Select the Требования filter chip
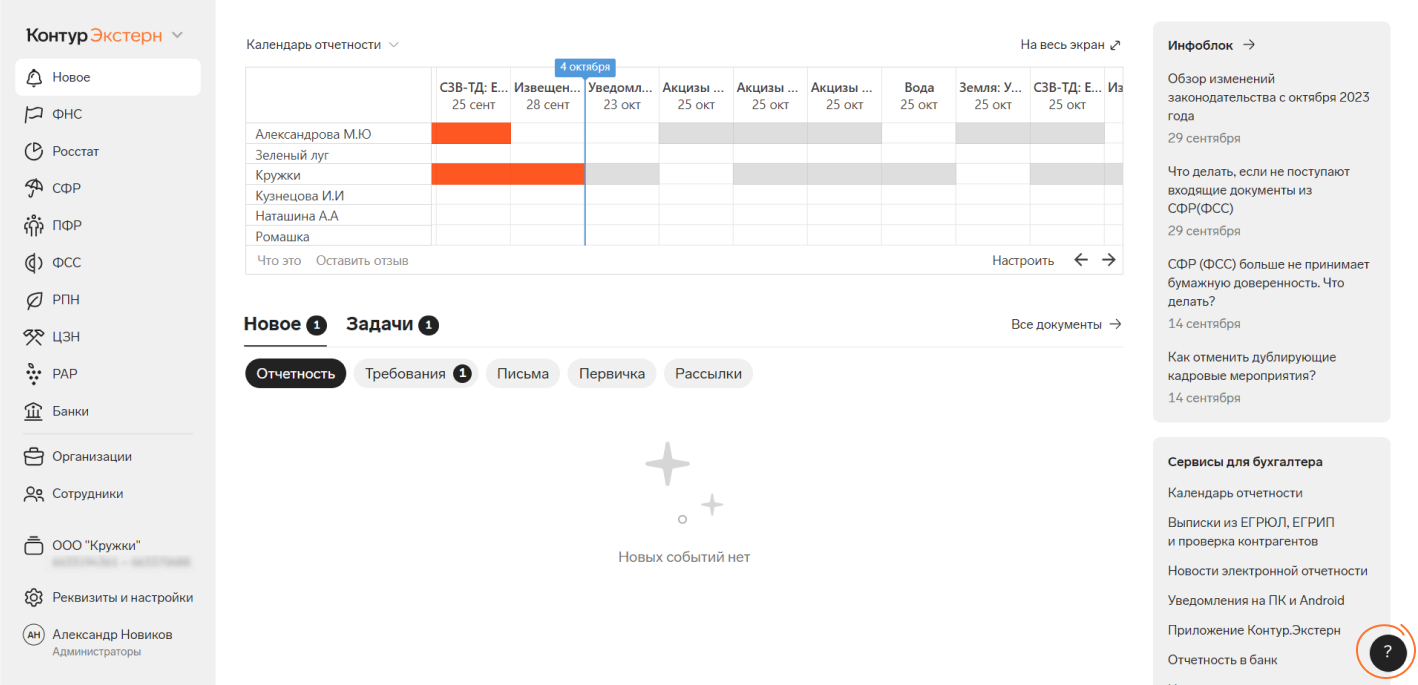1418x685 pixels. tap(416, 373)
